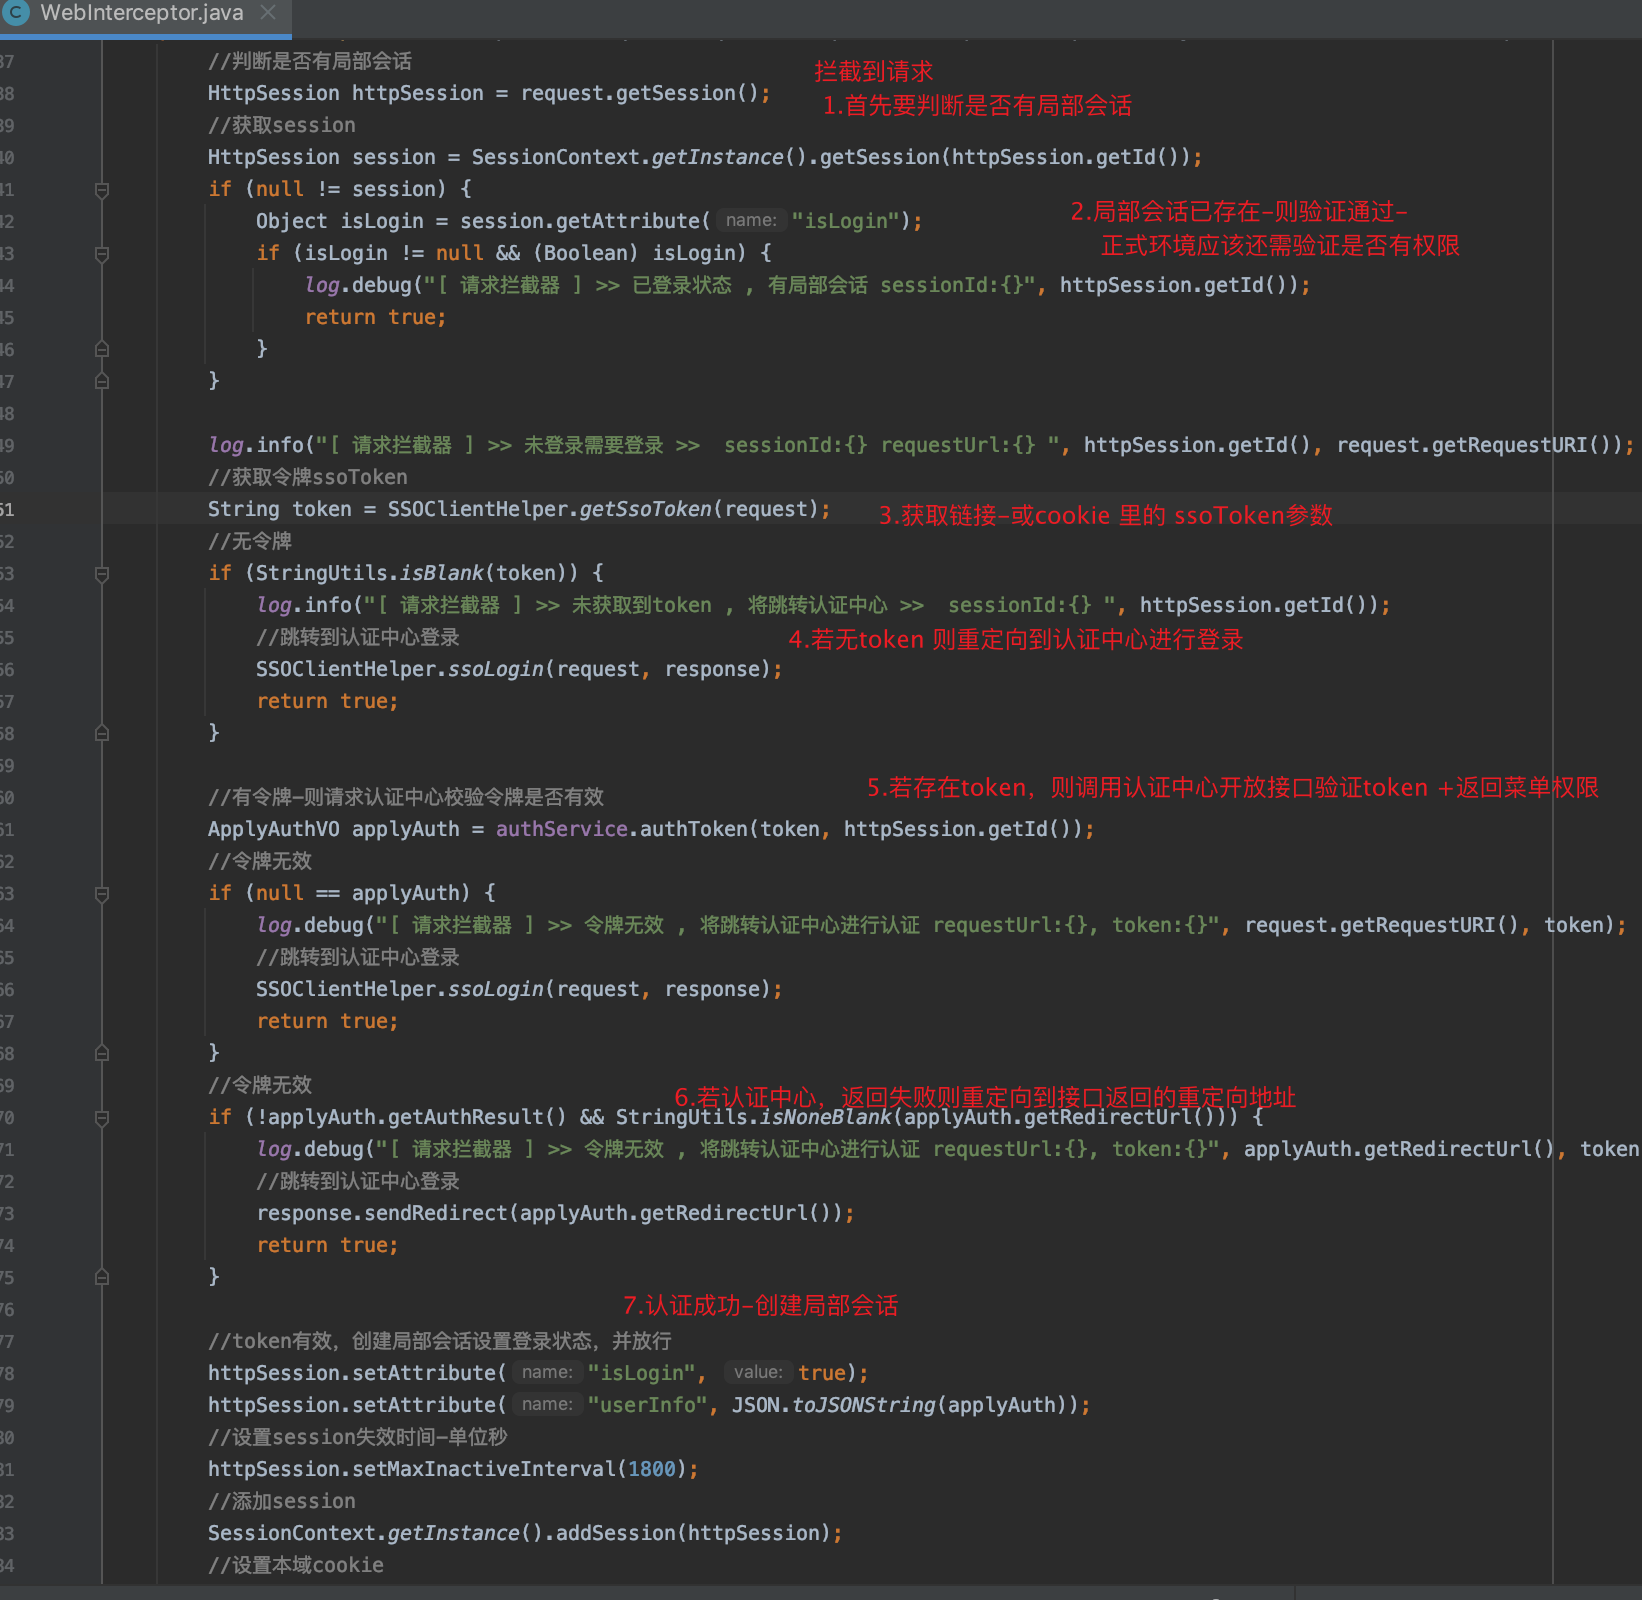Click 'ssoLogin' inside null == applyAuth block
The height and width of the screenshot is (1600, 1642).
click(495, 989)
